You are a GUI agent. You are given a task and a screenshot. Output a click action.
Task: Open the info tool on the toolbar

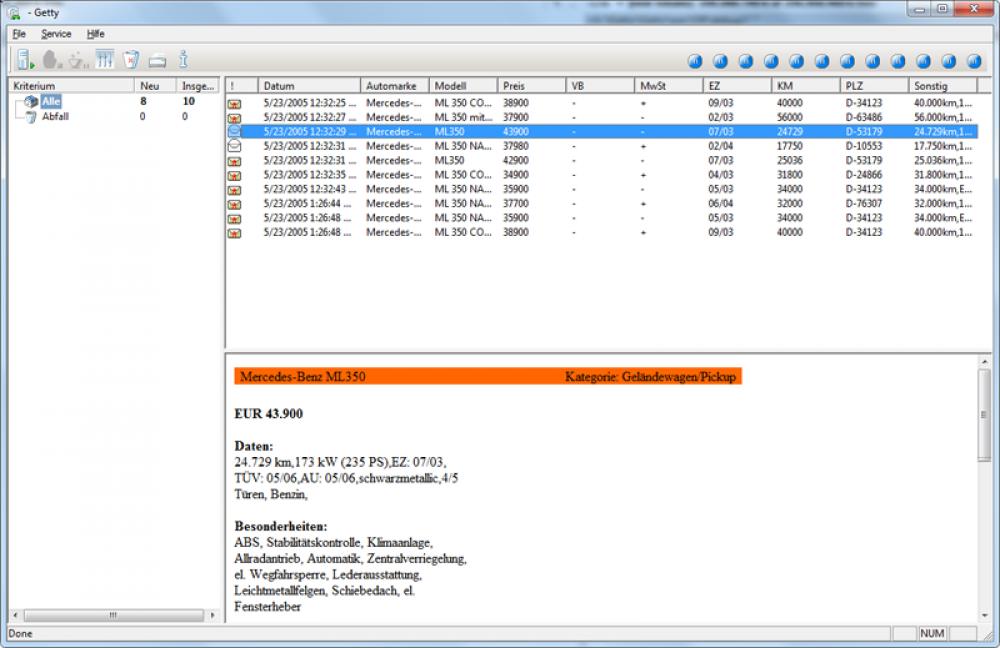pos(184,58)
